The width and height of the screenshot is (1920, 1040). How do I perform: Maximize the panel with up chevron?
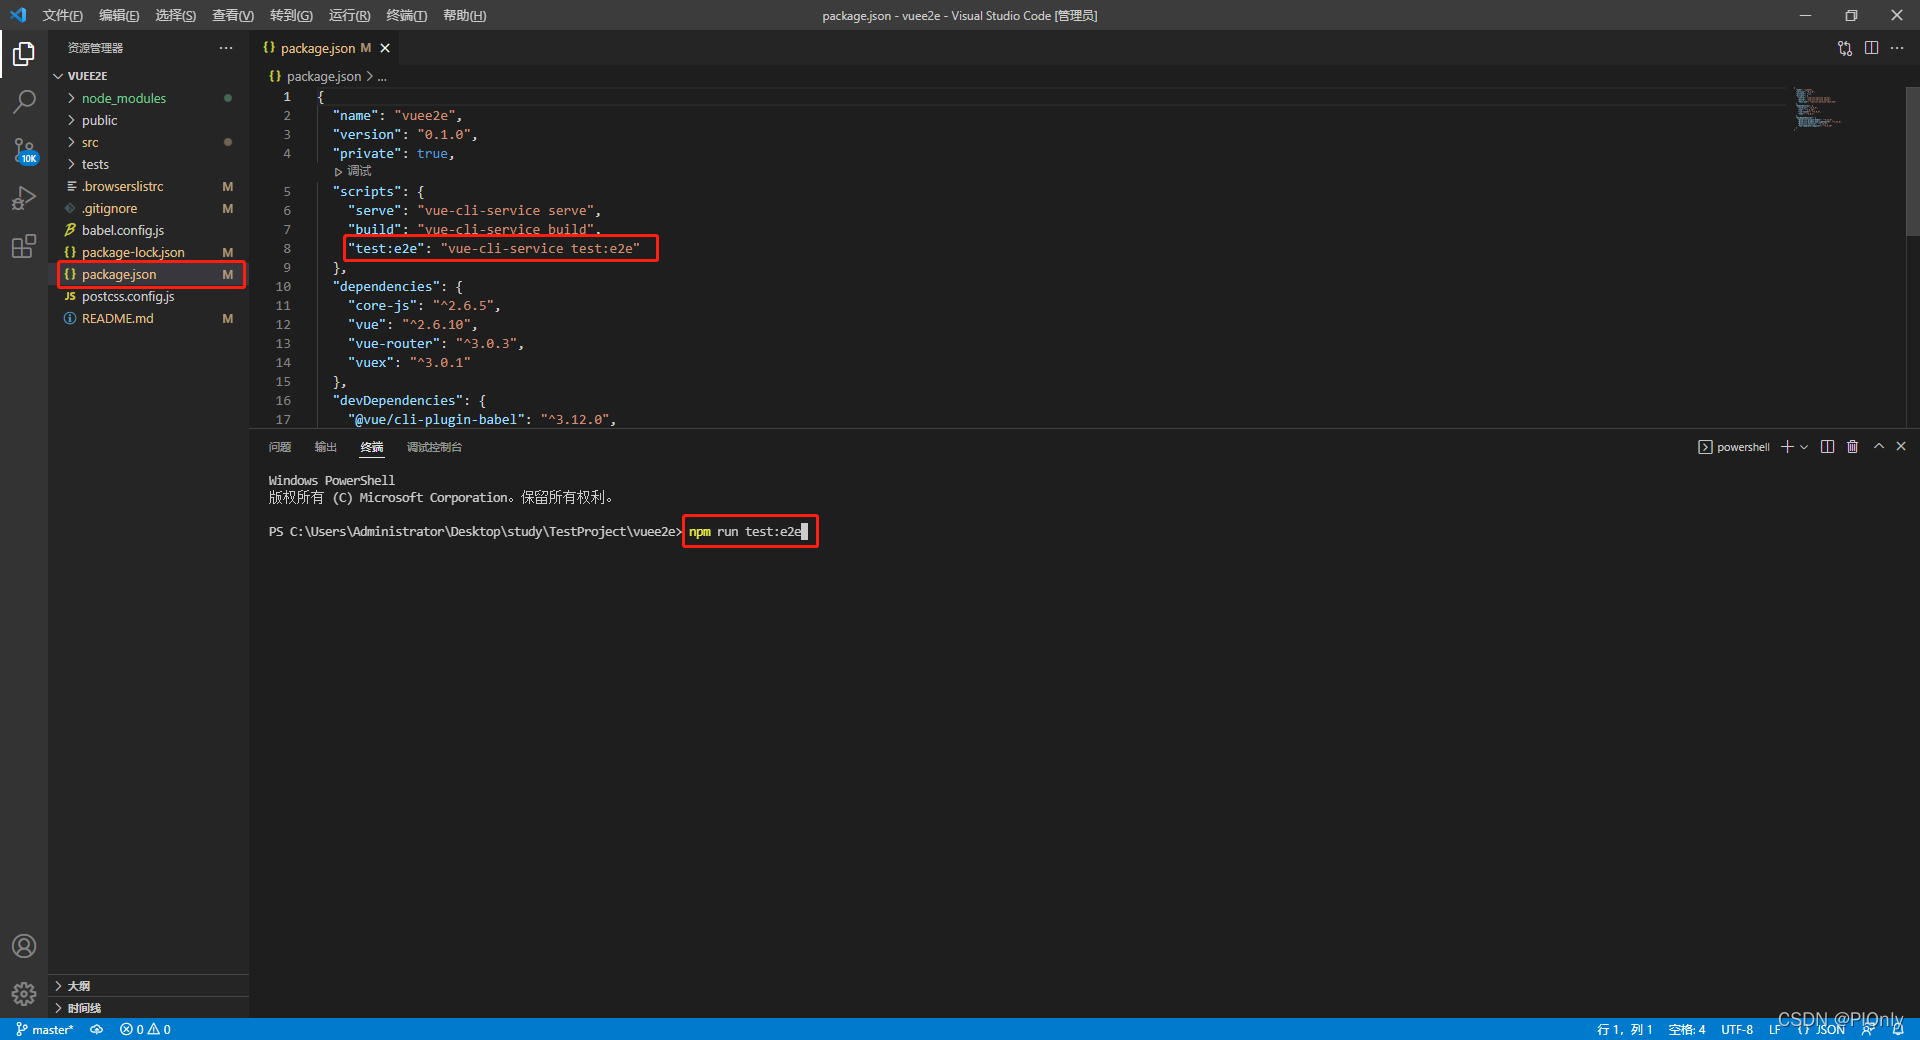coord(1879,447)
